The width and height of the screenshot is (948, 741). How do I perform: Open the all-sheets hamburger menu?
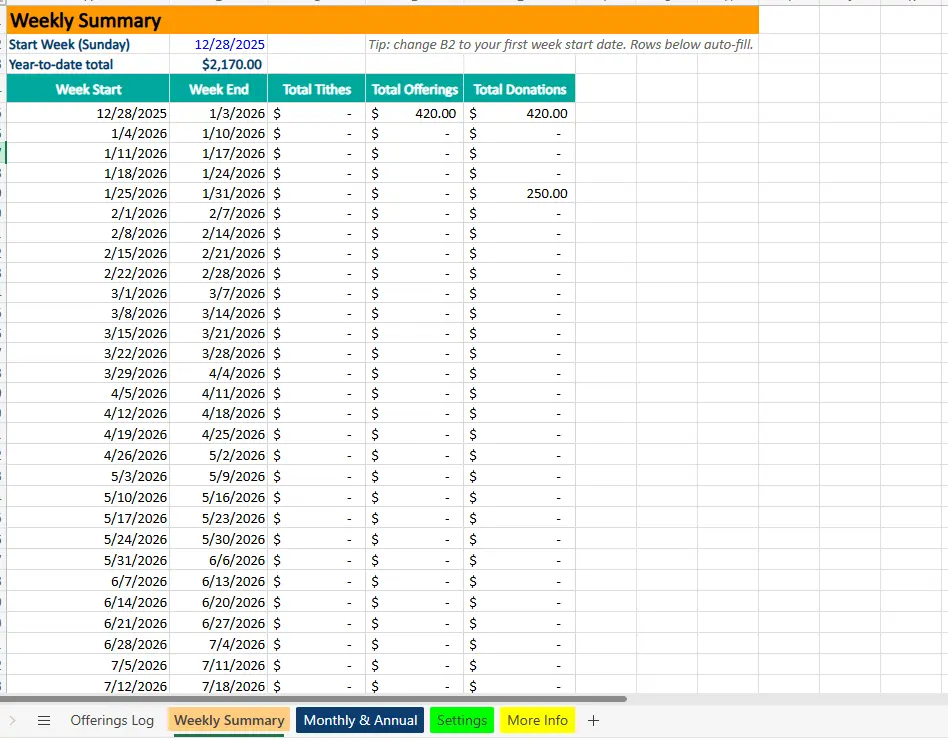(x=43, y=719)
